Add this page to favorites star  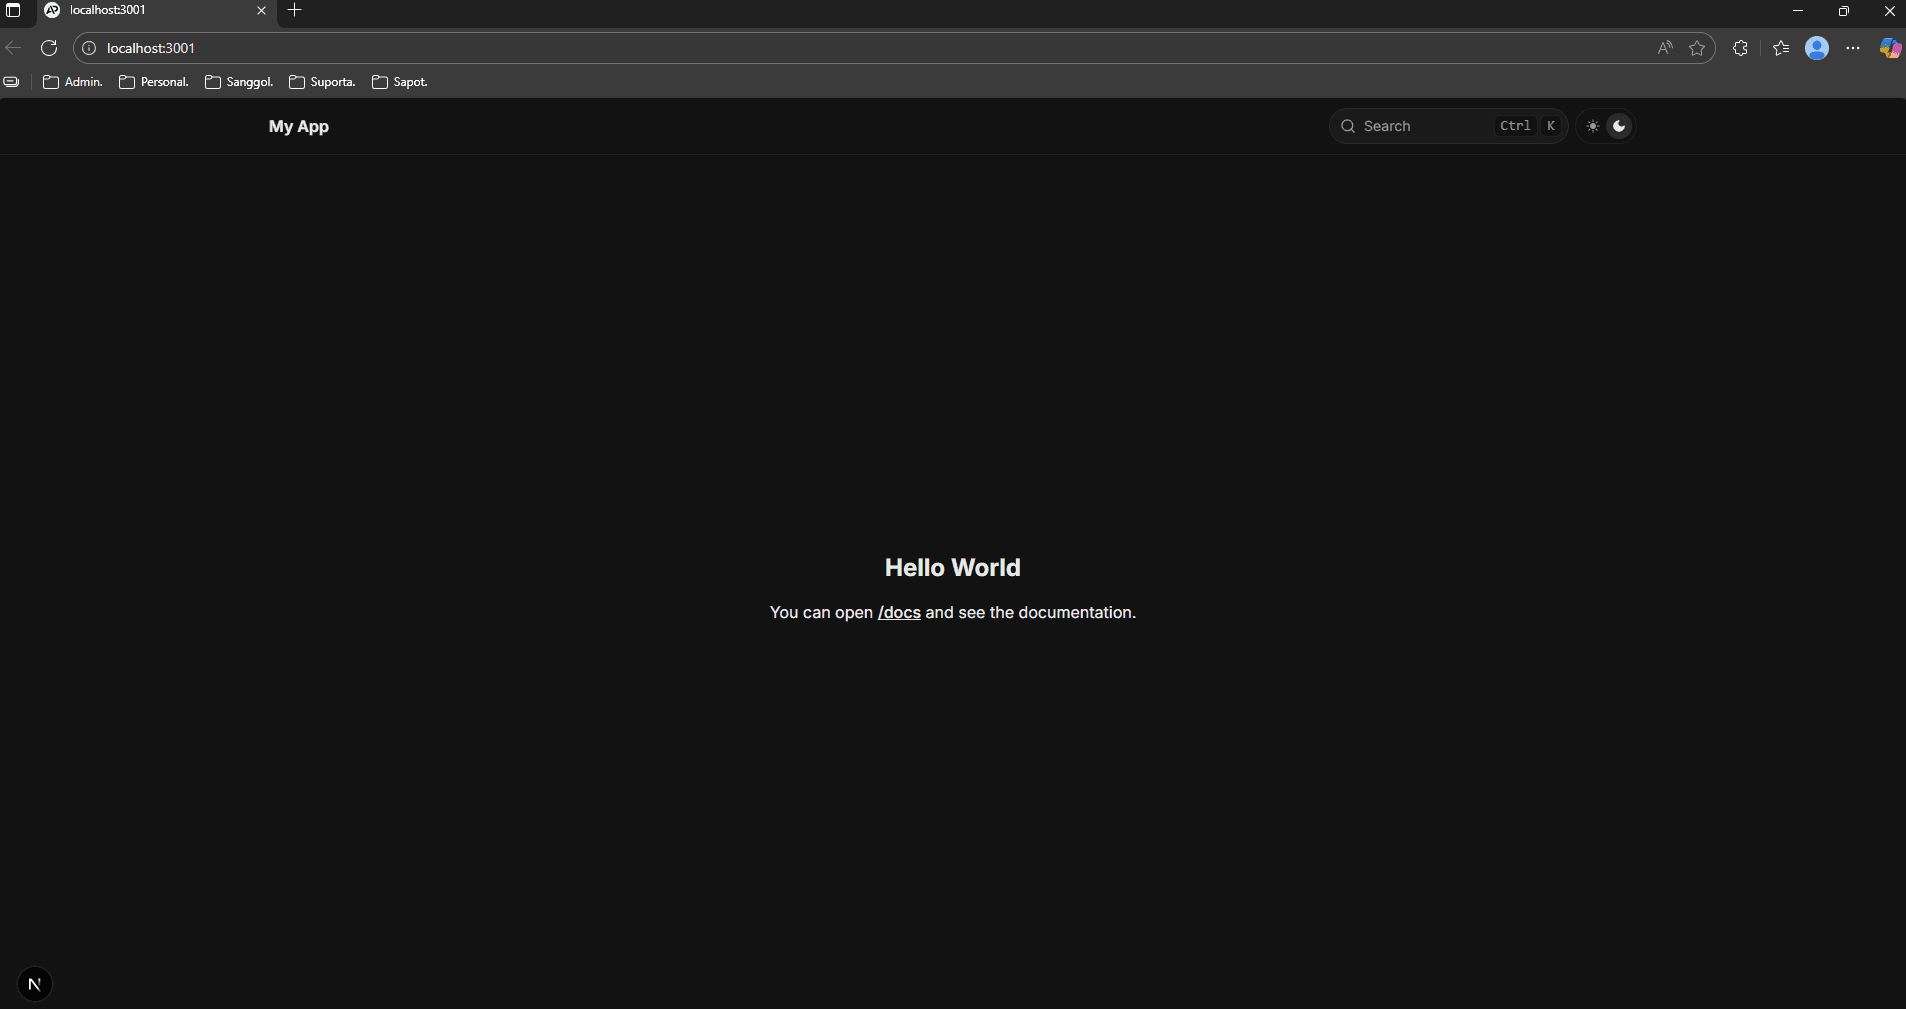point(1697,48)
